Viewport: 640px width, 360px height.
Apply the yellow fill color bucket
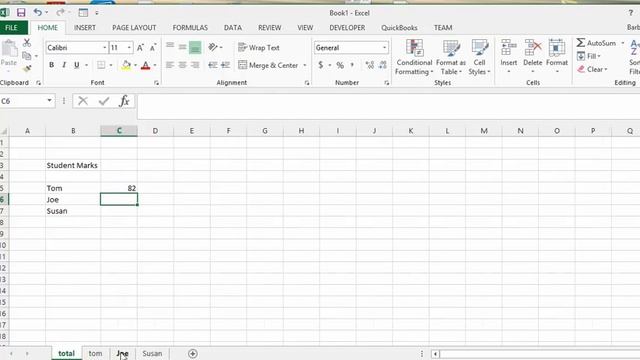click(x=126, y=65)
